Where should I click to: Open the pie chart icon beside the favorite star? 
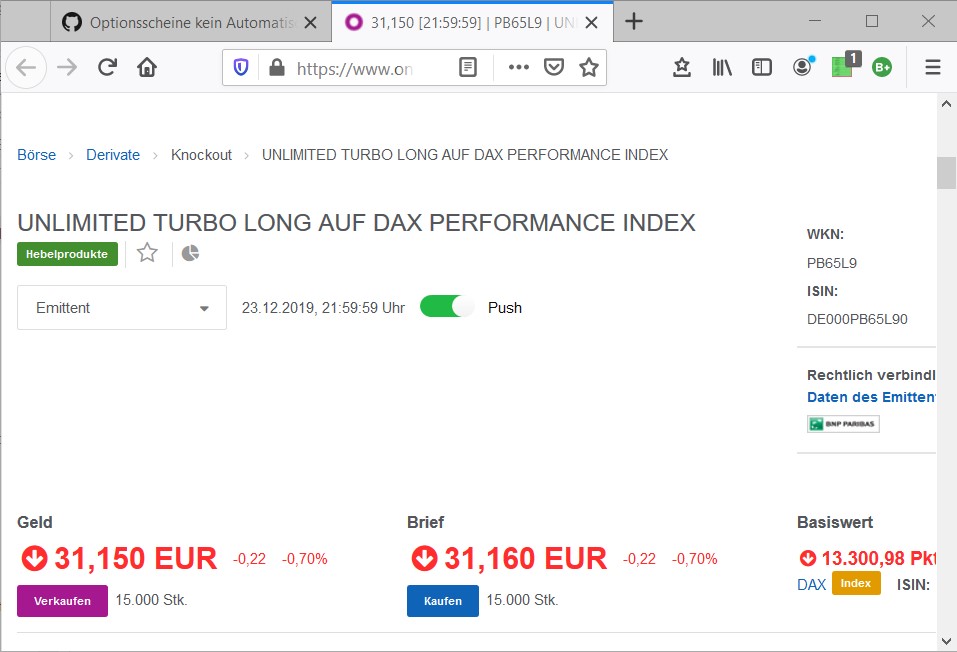[x=189, y=254]
